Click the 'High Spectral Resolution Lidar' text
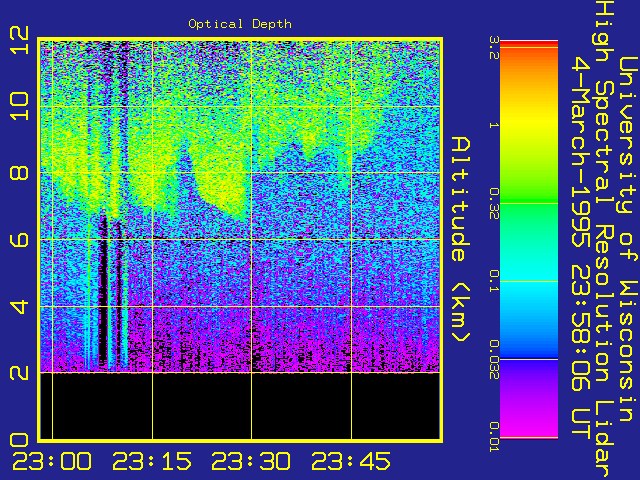 click(x=605, y=240)
